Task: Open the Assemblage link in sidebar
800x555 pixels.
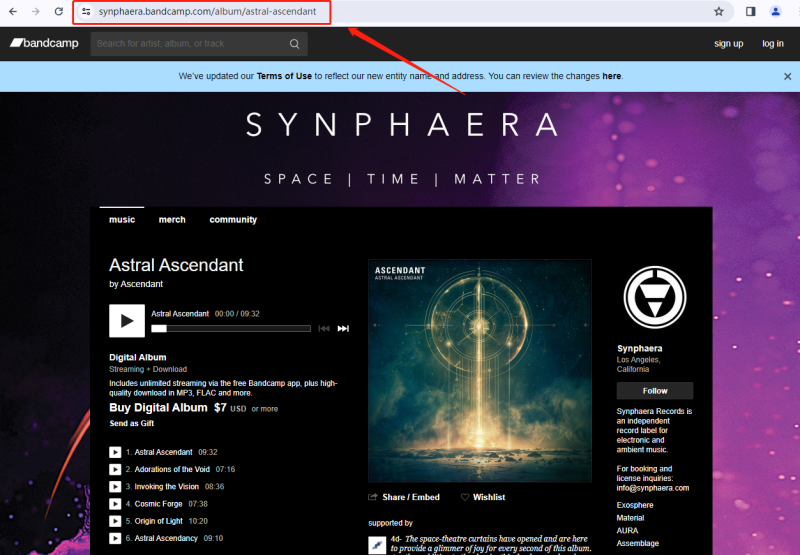Action: 638,543
